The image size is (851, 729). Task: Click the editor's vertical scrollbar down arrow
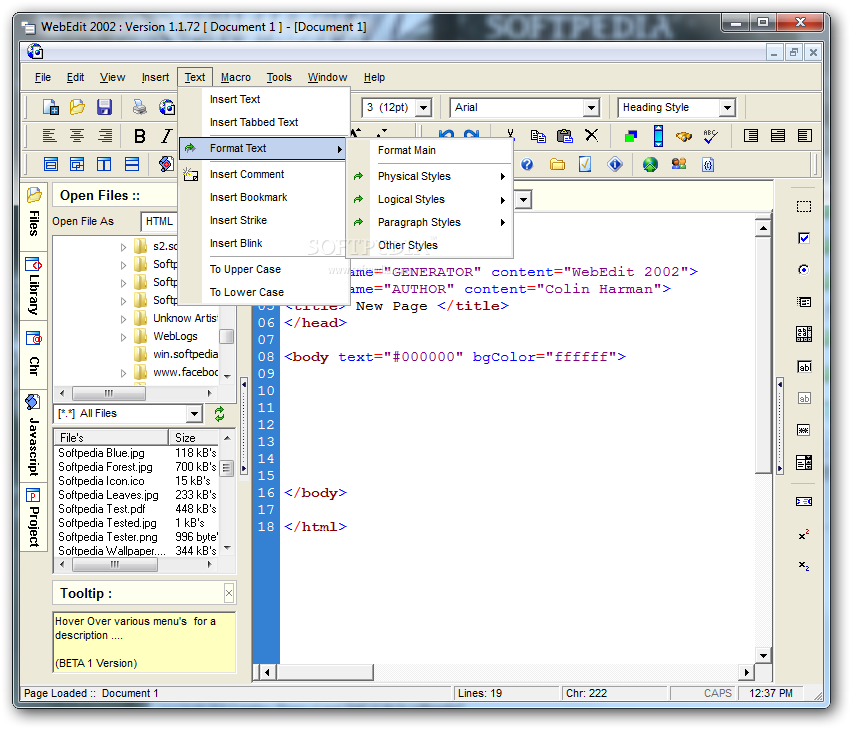763,655
